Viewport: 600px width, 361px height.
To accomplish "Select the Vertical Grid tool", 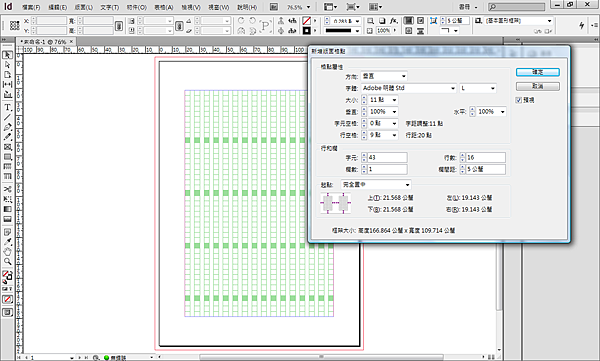I will tap(7, 176).
